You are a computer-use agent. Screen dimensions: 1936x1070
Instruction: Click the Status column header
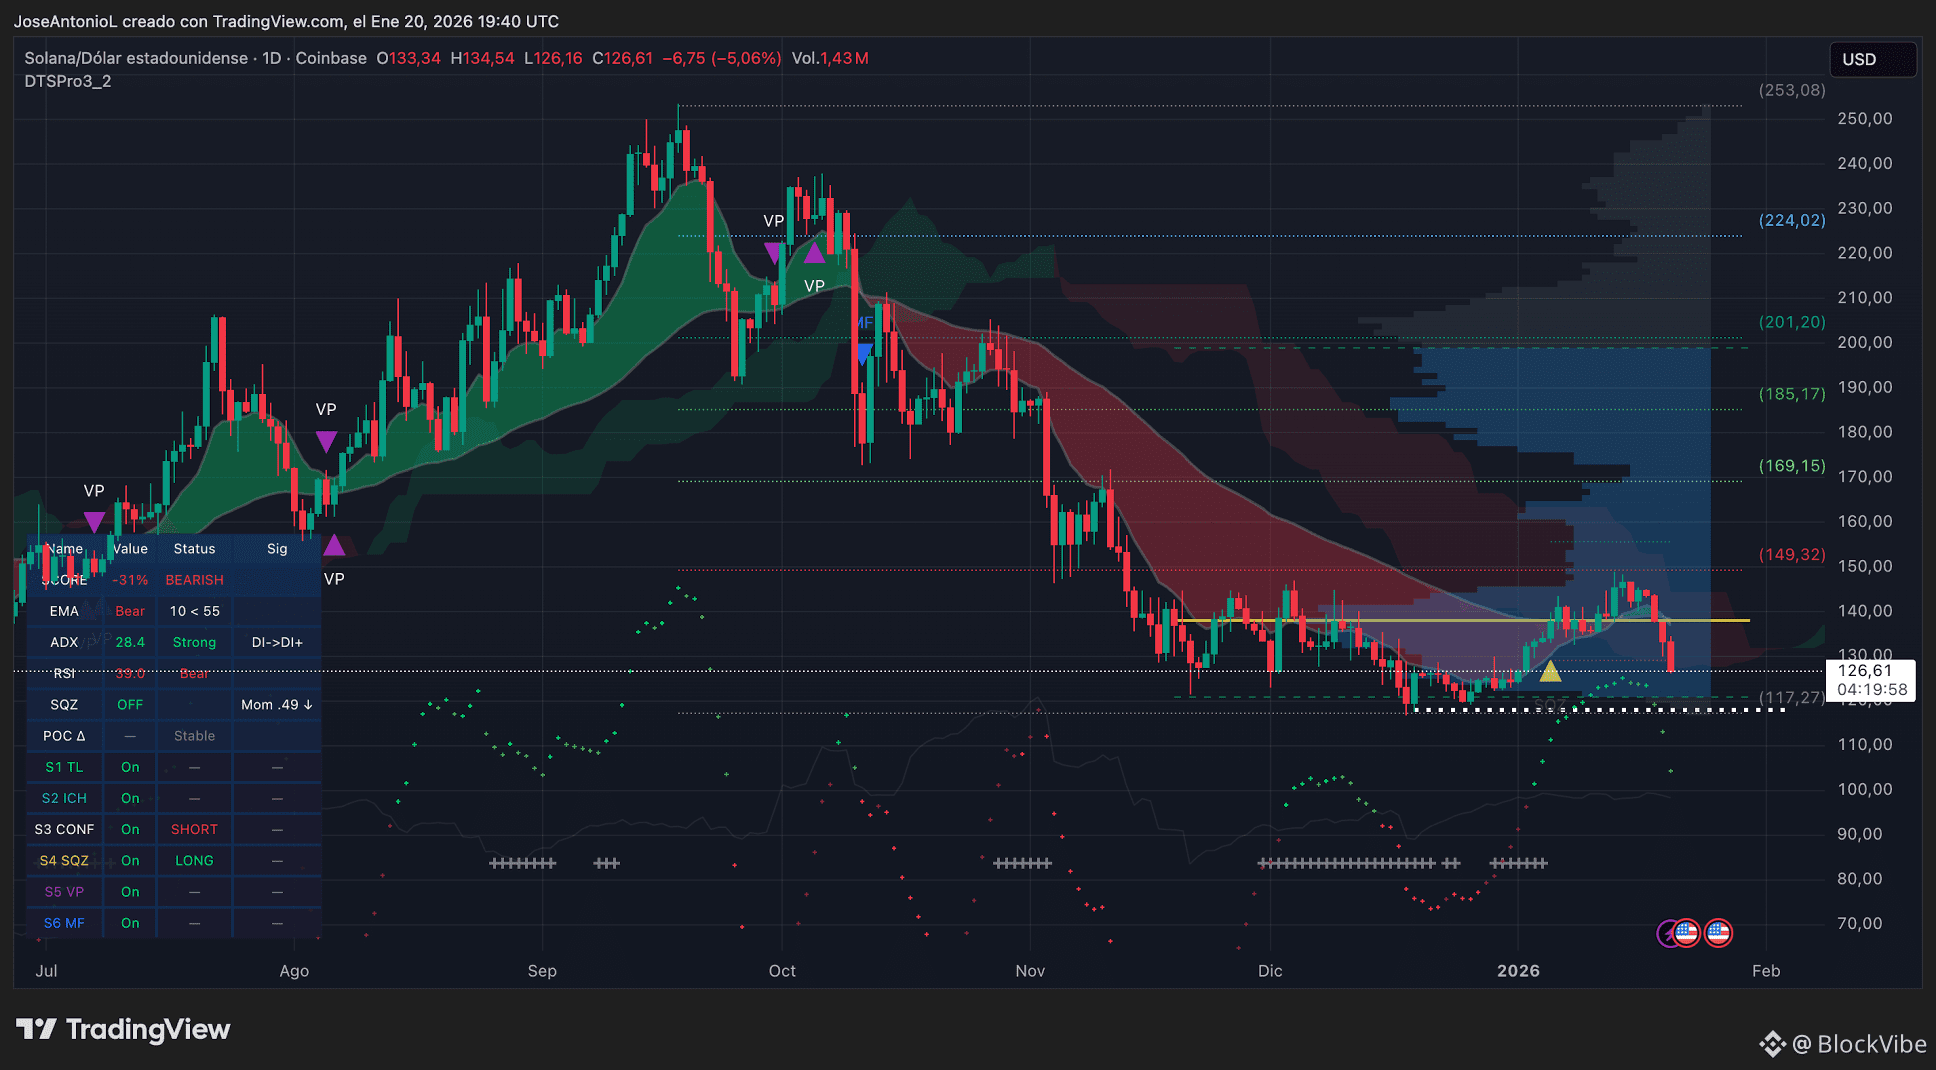pyautogui.click(x=194, y=549)
